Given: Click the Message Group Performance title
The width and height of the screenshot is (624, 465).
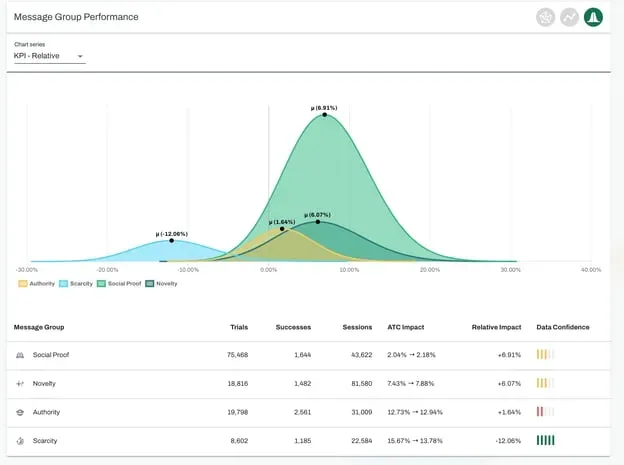Looking at the screenshot, I should (76, 17).
